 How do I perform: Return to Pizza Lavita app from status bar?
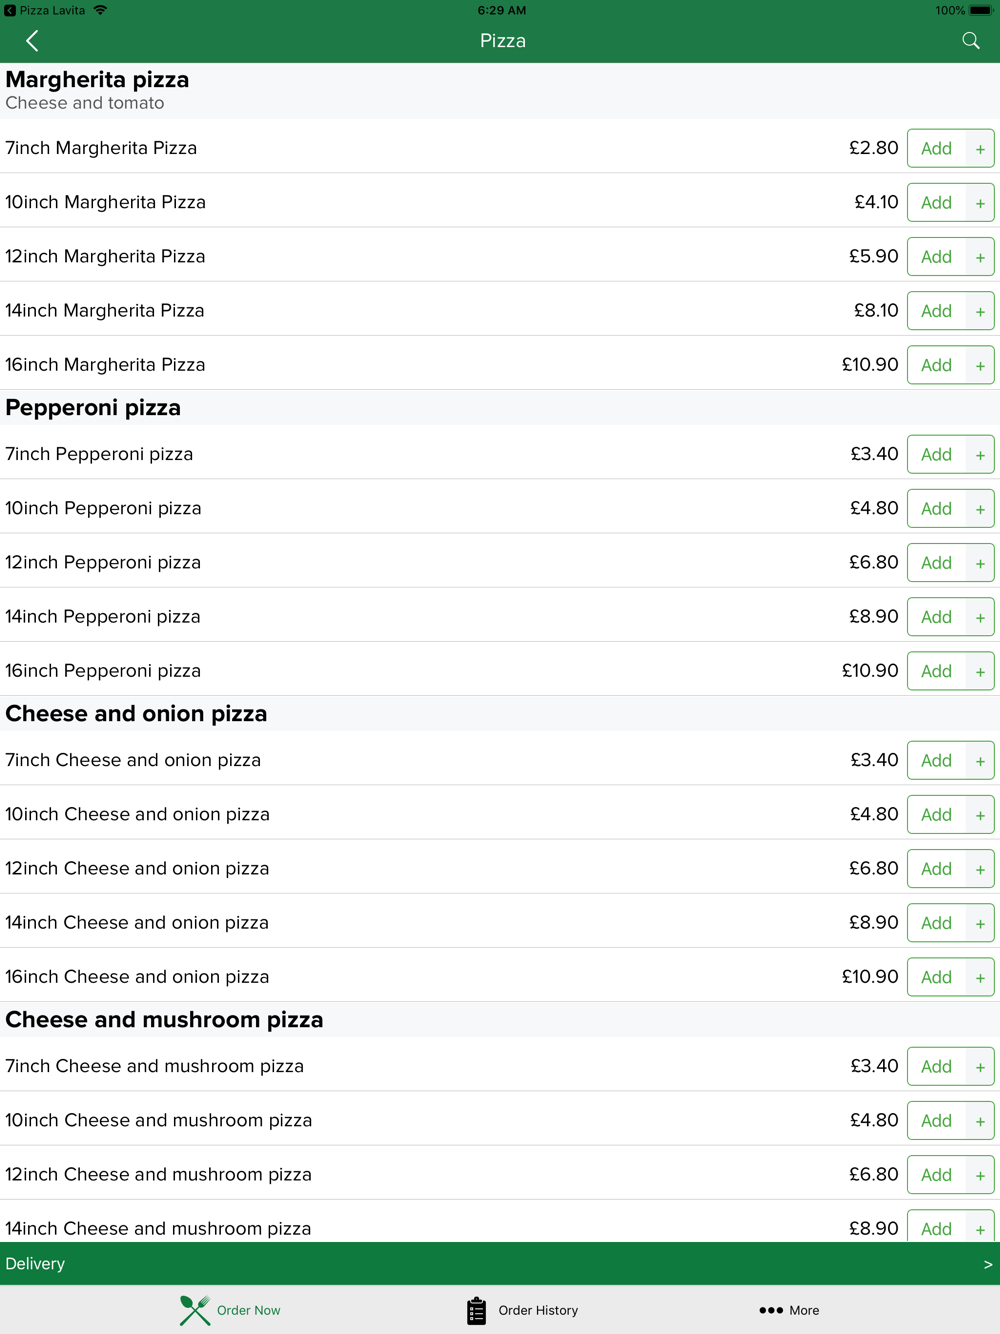tap(45, 10)
